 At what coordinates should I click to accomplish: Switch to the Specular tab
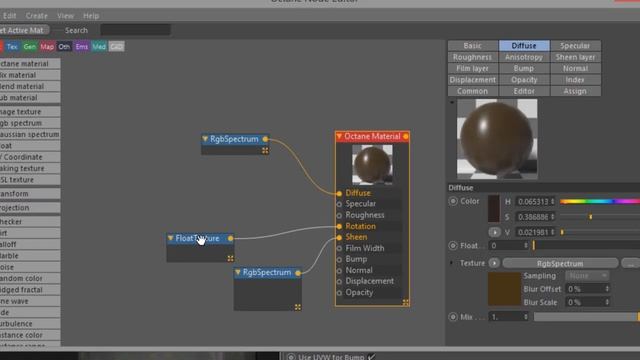click(575, 46)
